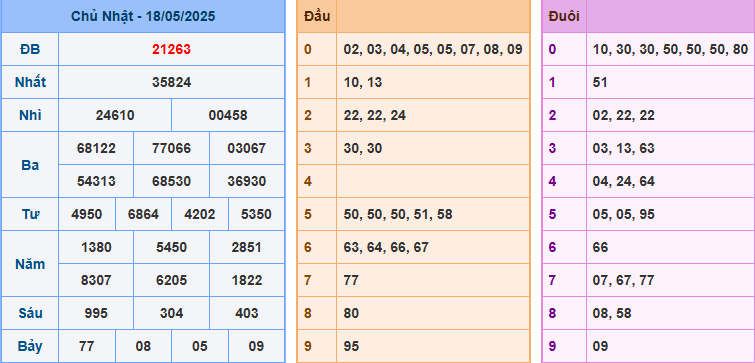
Task: Click Đầu row 3 values 30, 30
Action: (363, 148)
